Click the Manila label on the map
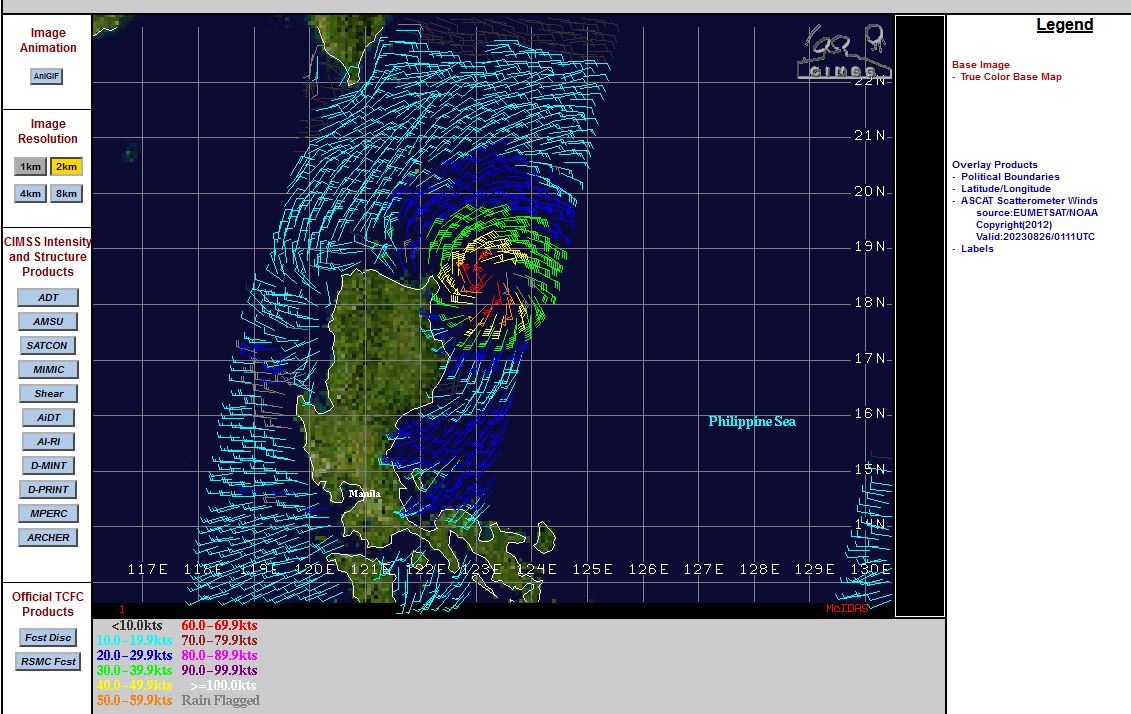1131x714 pixels. click(364, 494)
